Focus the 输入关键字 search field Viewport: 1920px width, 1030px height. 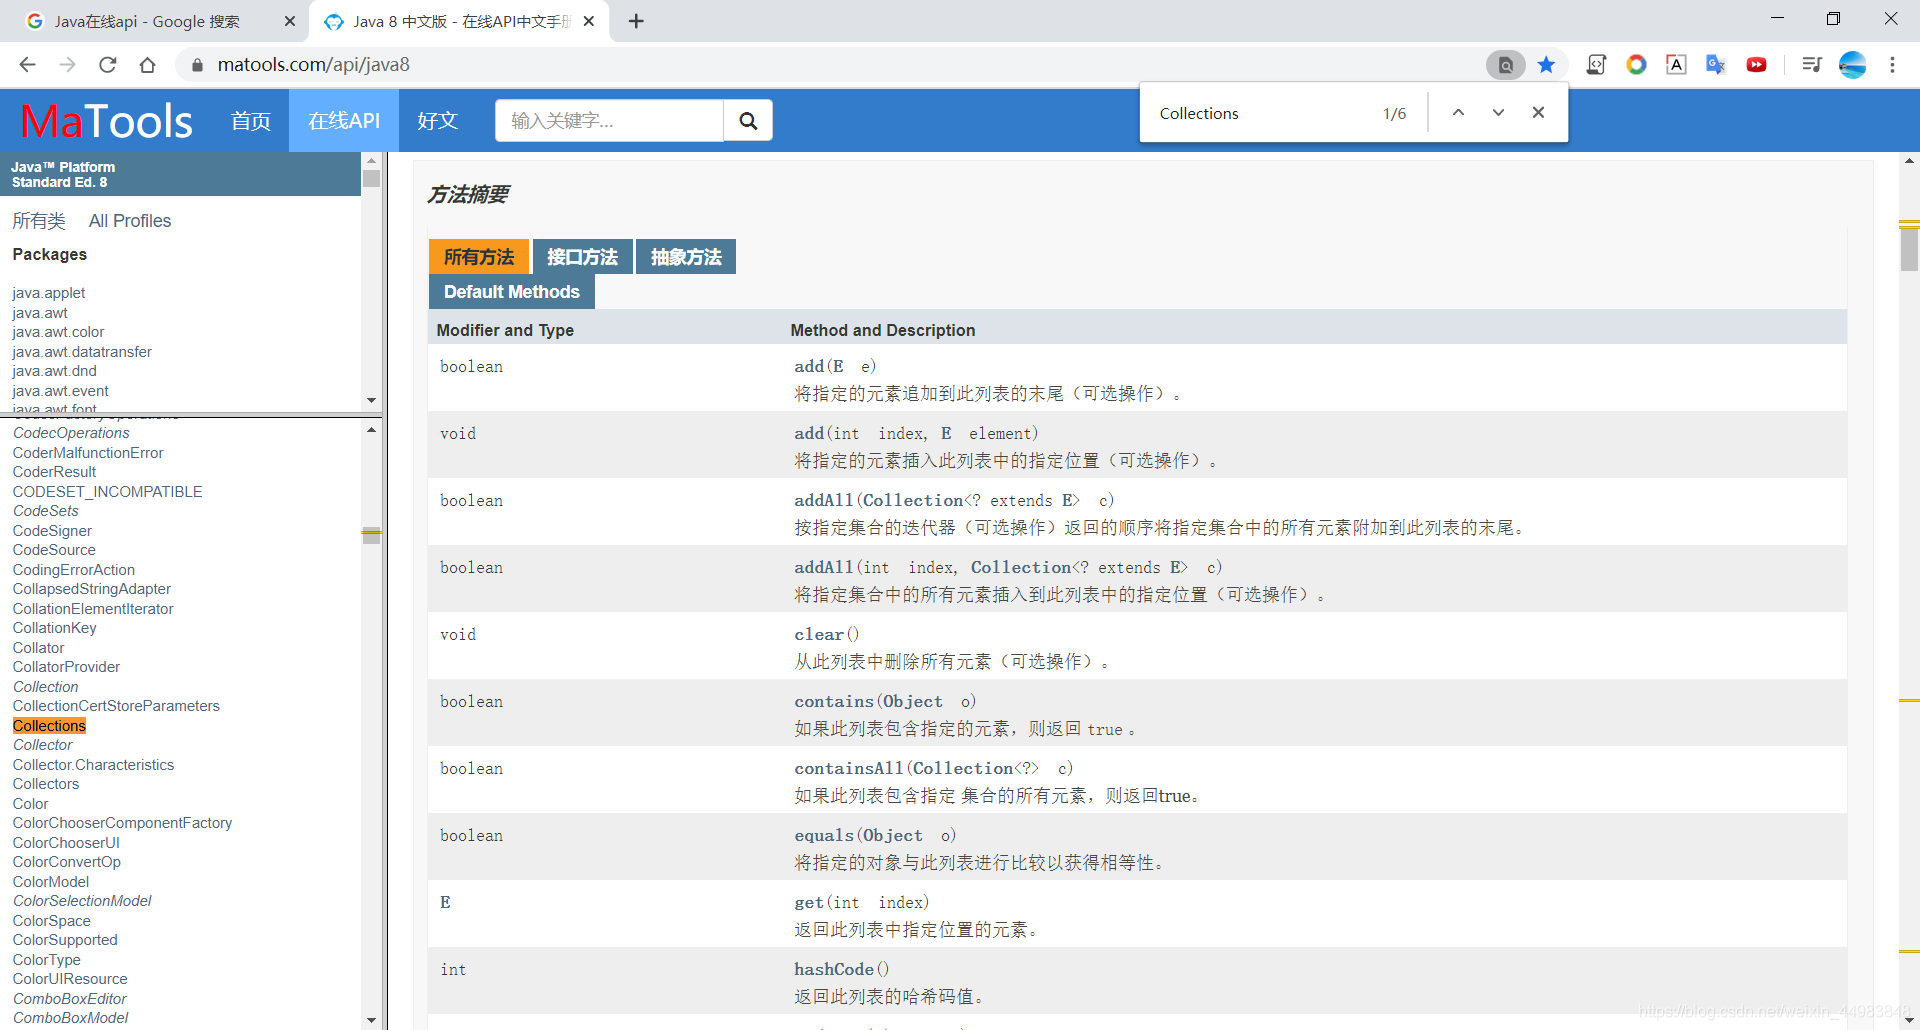pos(609,120)
